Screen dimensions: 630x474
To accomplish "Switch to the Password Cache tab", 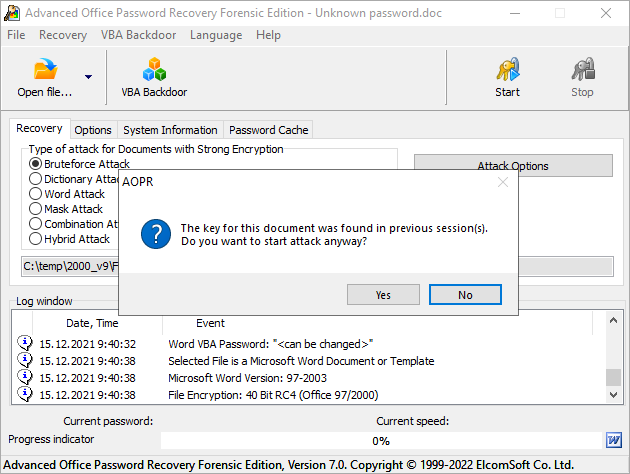I will point(268,130).
